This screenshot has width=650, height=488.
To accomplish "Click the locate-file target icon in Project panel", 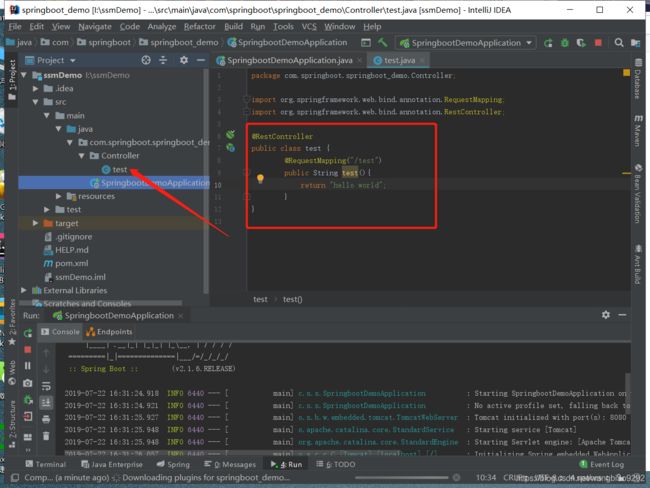I will (x=146, y=61).
